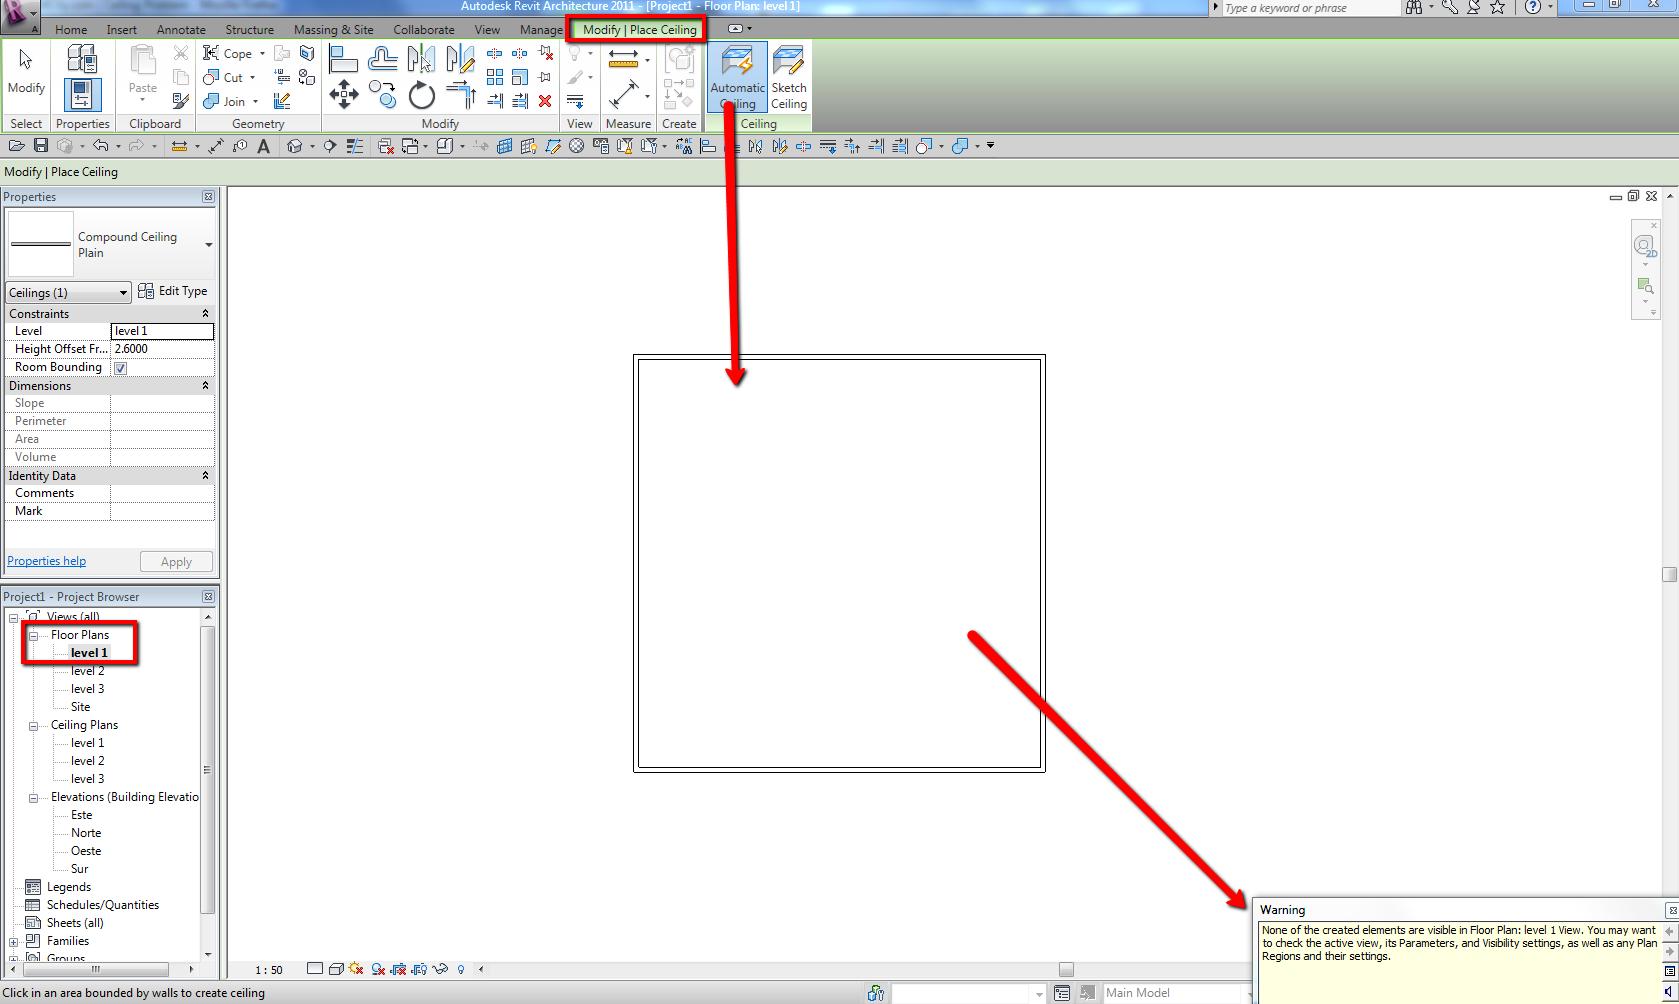This screenshot has height=1004, width=1679.
Task: Switch to Massing & Site tab
Action: coord(334,30)
